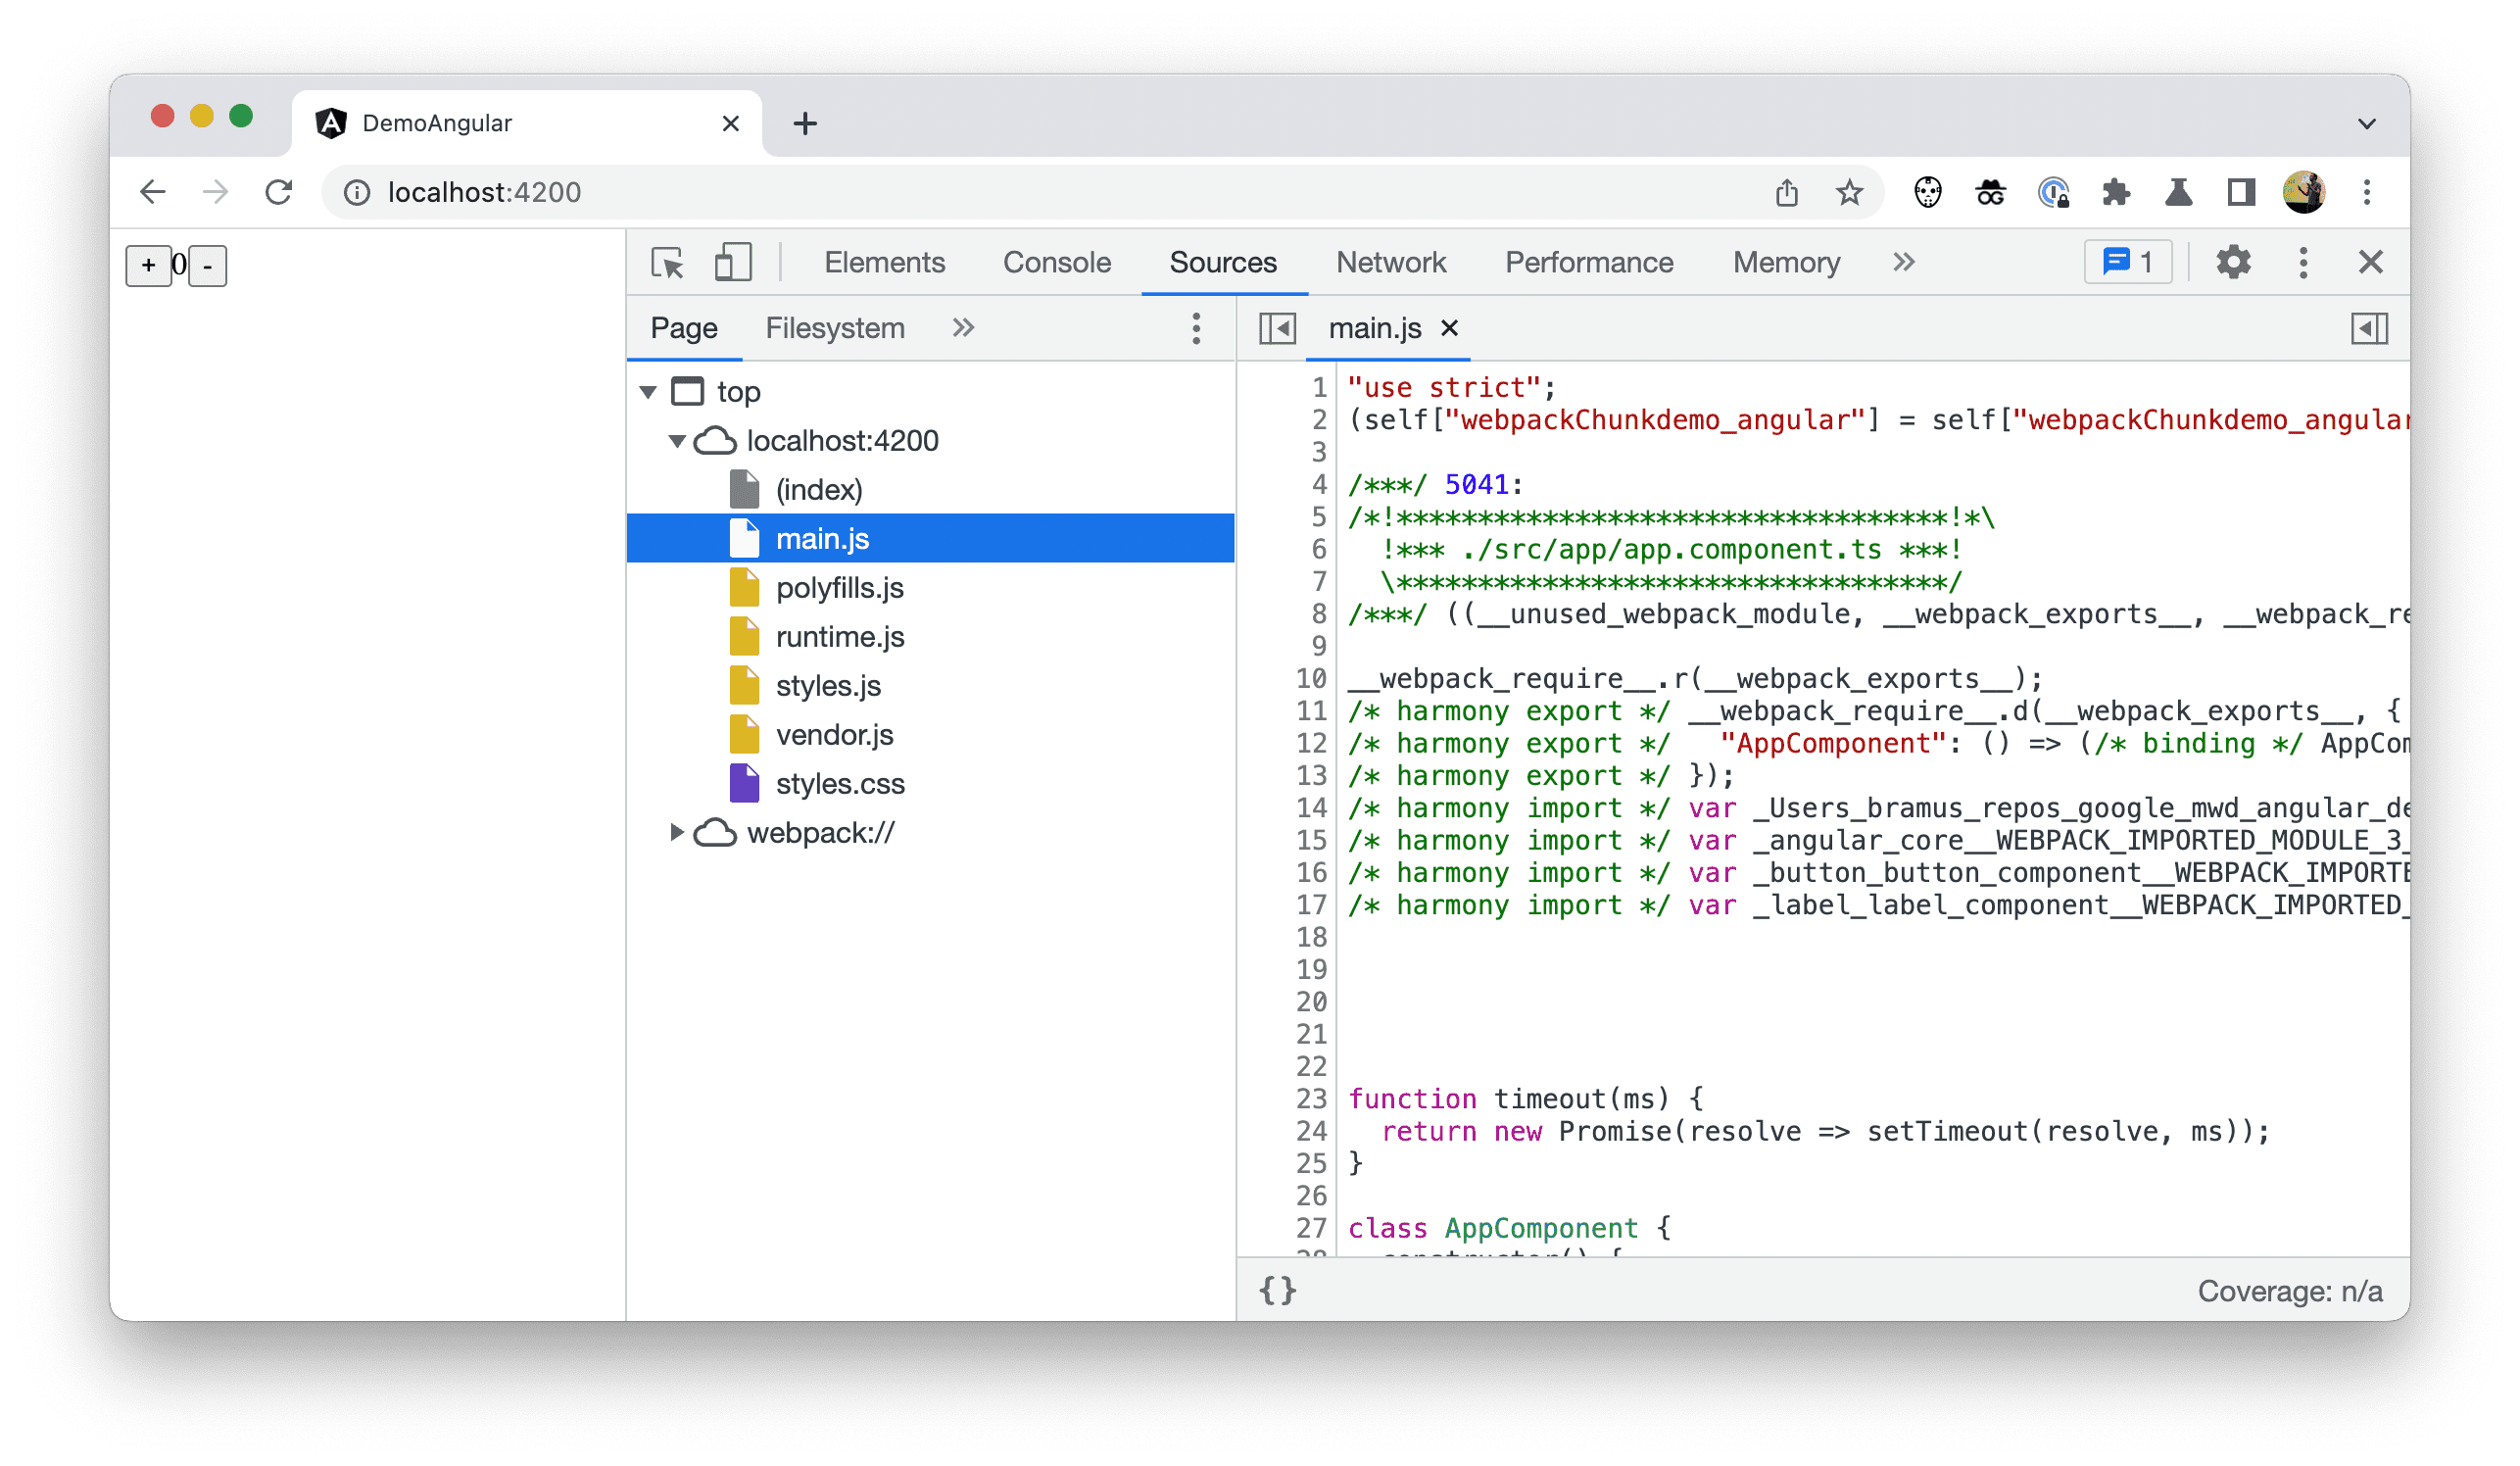Click the device toolbar toggle icon
Screen dimensions: 2520x1466
(734, 264)
